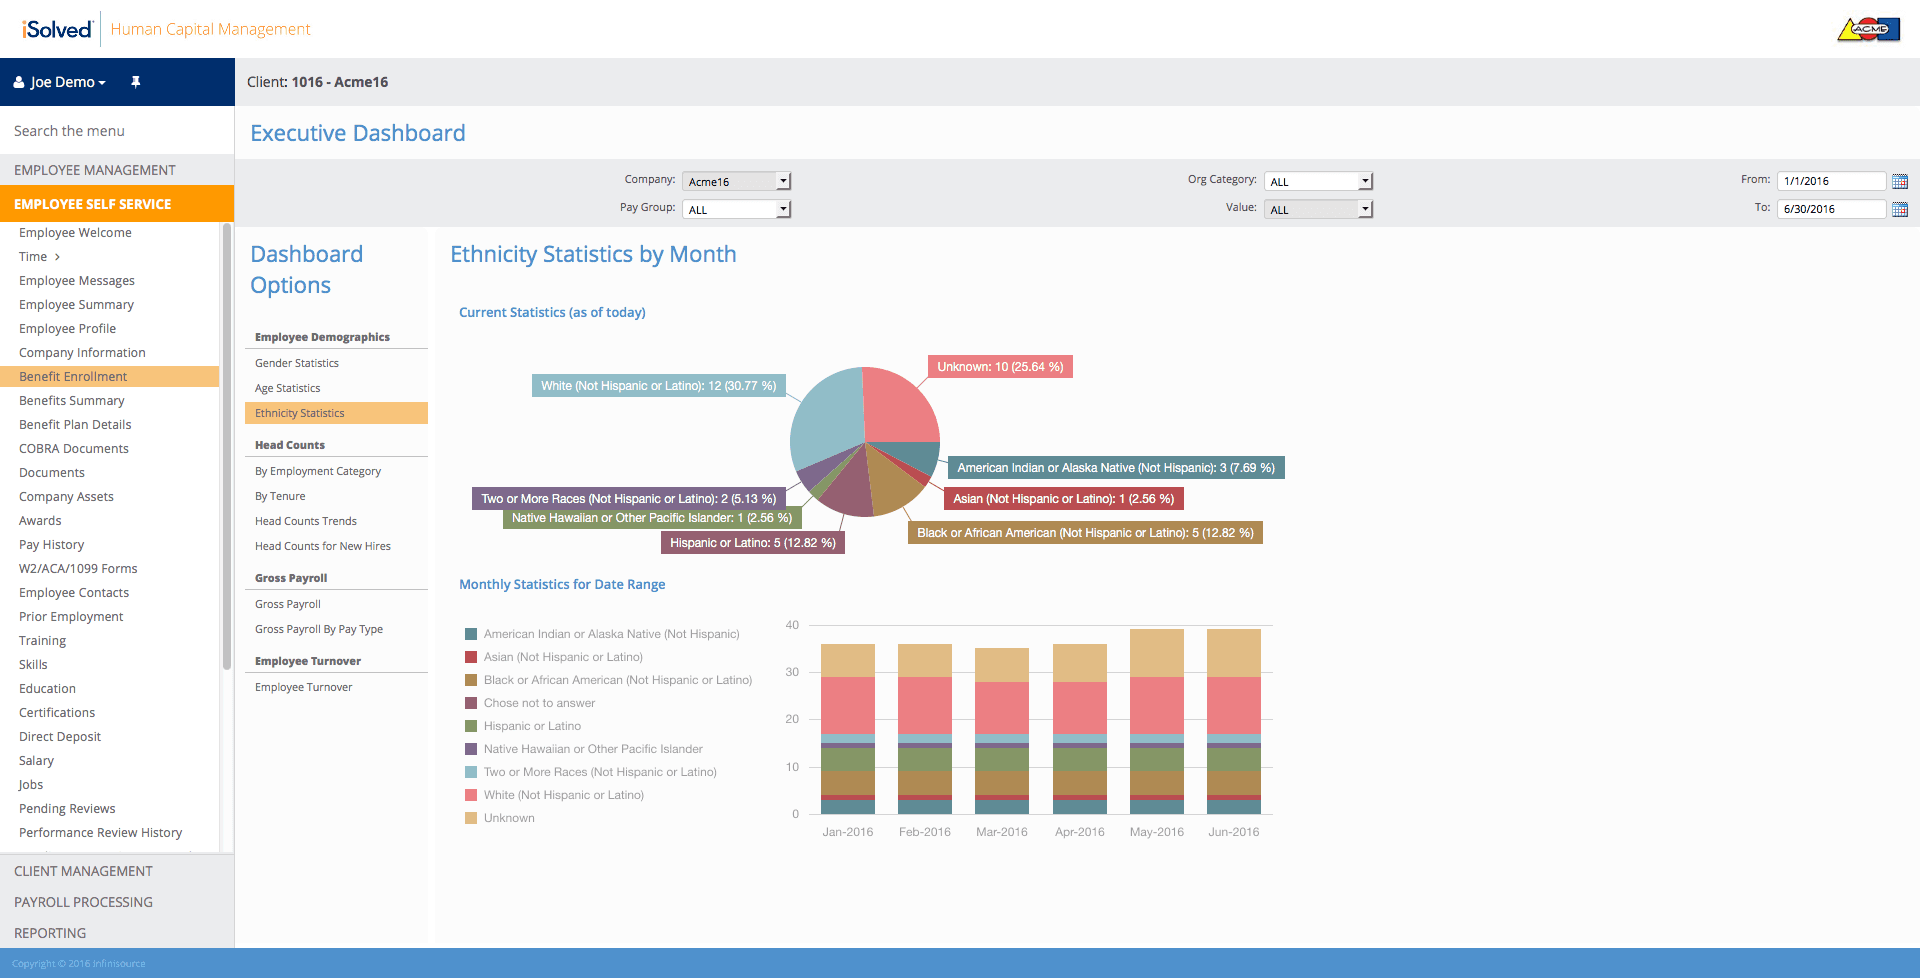
Task: Open the From date calendar icon
Action: [x=1900, y=181]
